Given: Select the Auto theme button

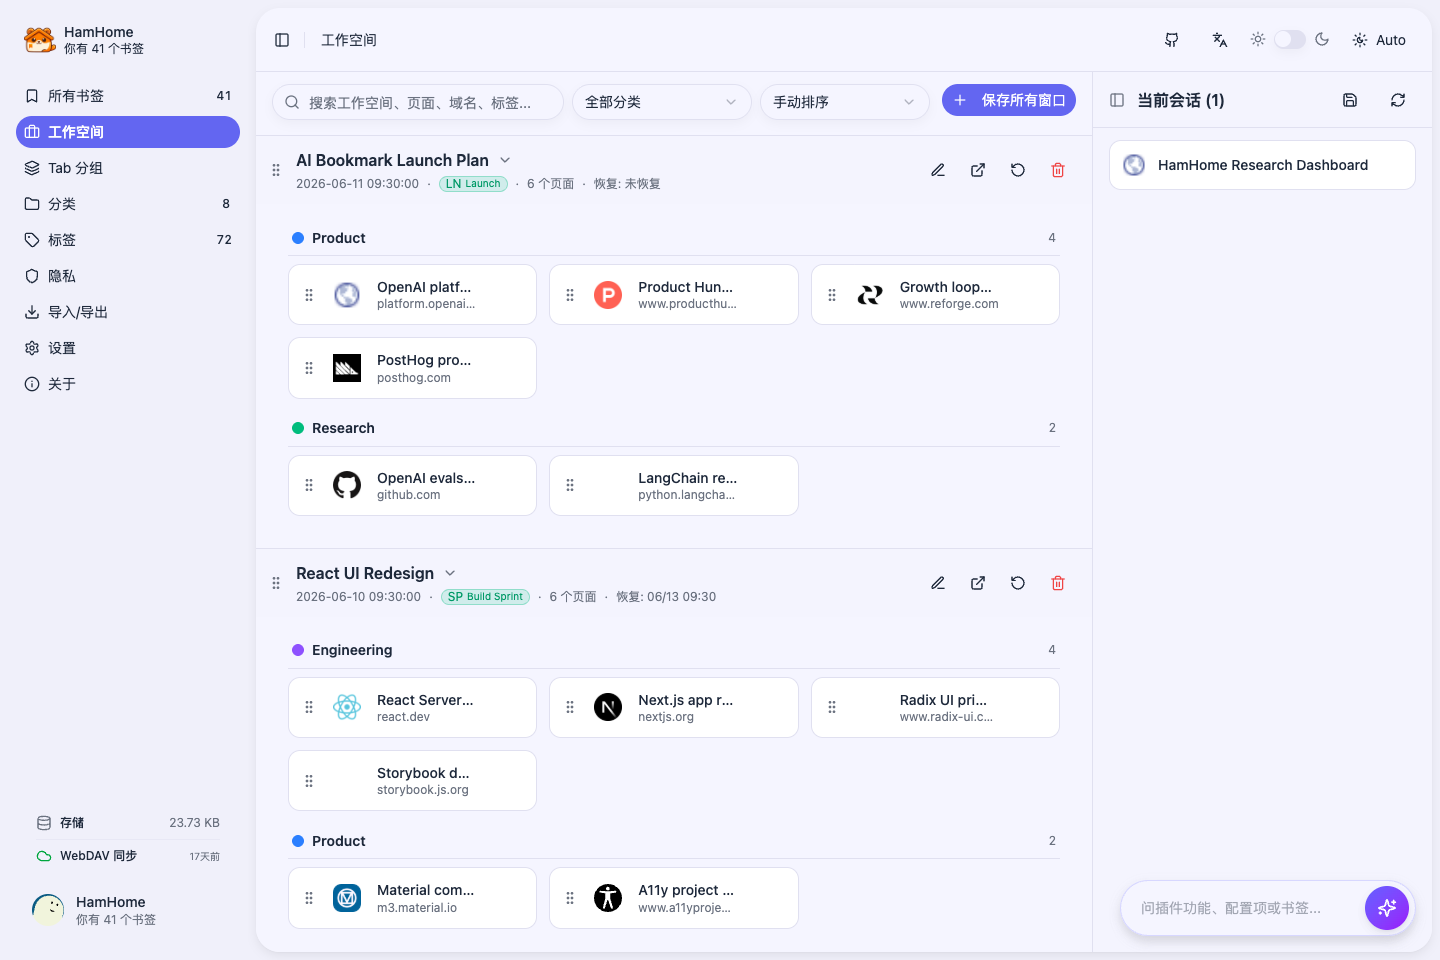Looking at the screenshot, I should click(x=1379, y=40).
